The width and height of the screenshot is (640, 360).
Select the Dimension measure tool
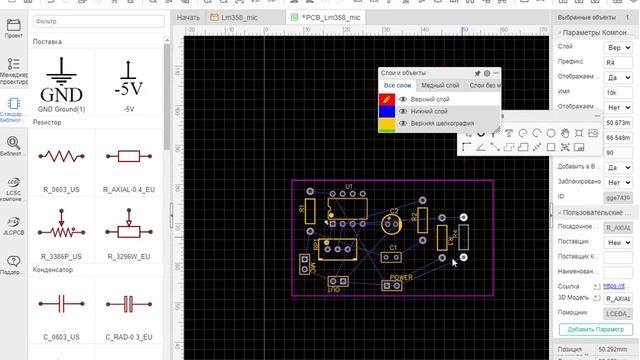[x=537, y=147]
